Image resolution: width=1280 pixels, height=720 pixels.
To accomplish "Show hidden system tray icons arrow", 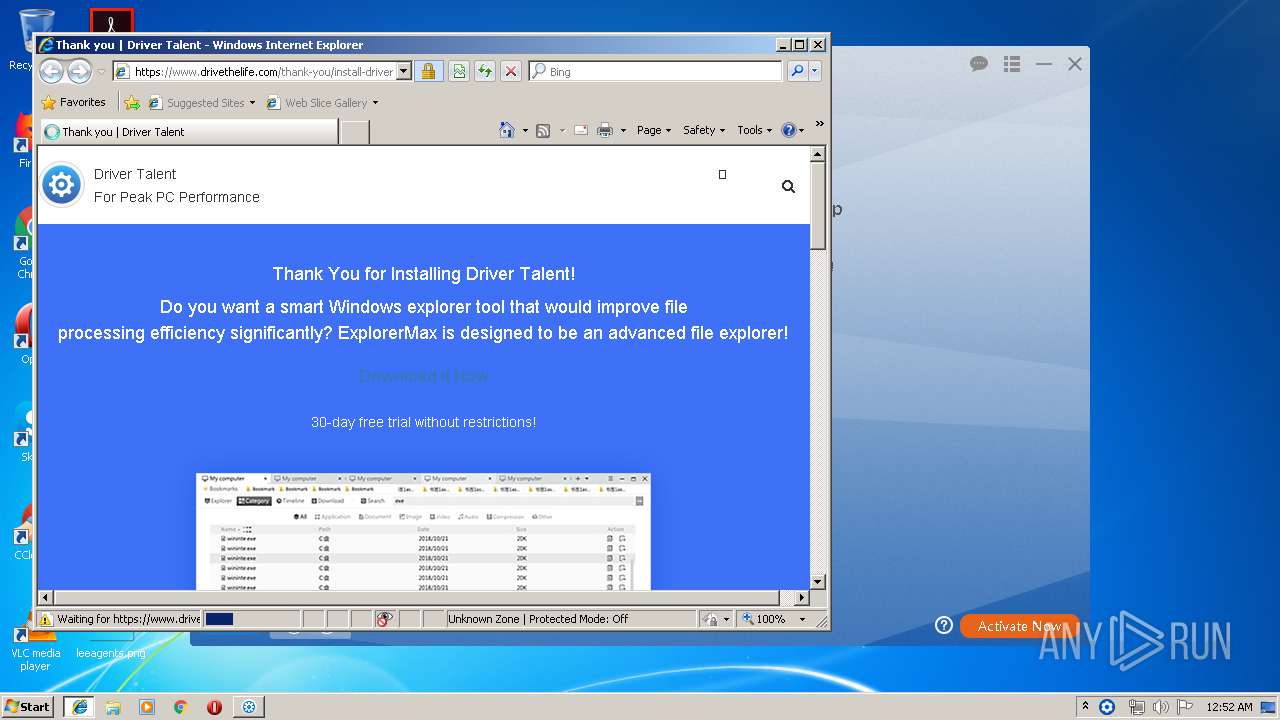I will click(x=1085, y=706).
